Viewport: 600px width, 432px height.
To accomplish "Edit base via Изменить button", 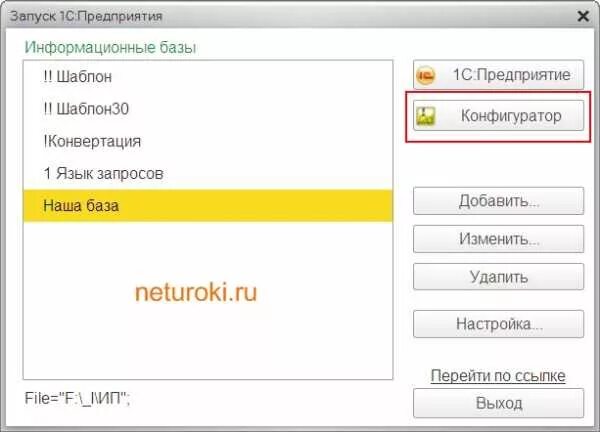I will tap(498, 239).
